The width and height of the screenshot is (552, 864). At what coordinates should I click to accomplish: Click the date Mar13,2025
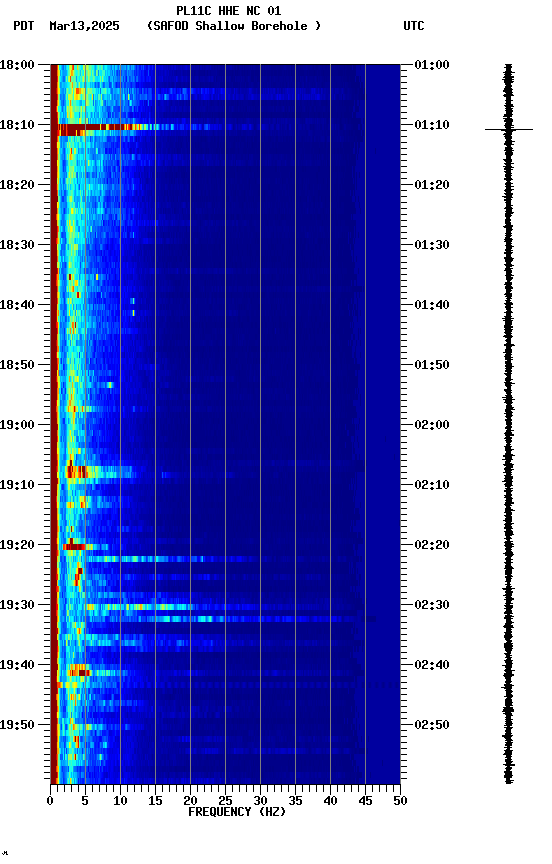[x=84, y=26]
